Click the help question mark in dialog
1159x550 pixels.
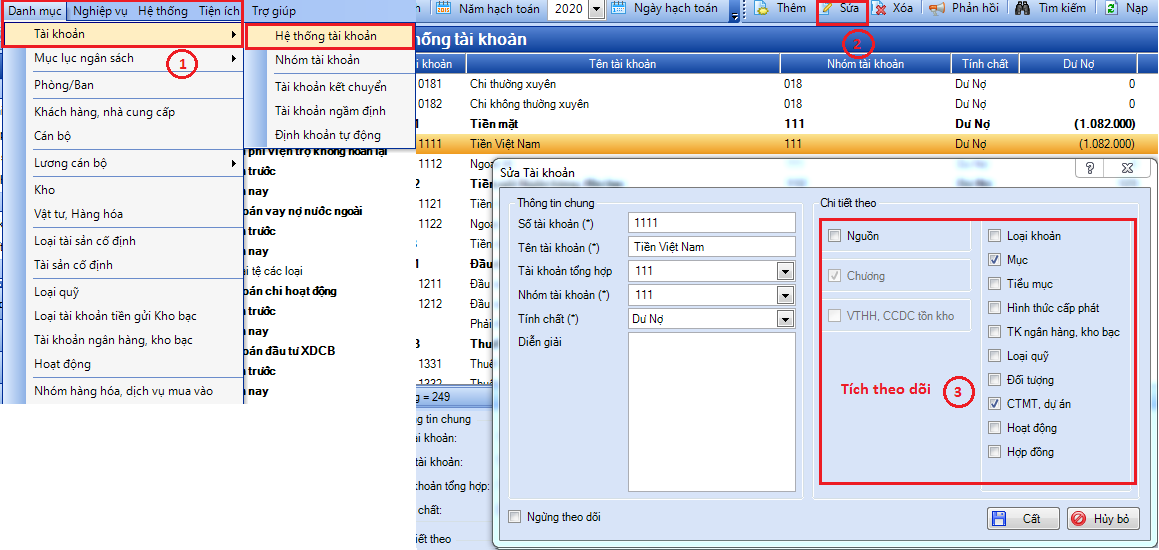click(1090, 169)
